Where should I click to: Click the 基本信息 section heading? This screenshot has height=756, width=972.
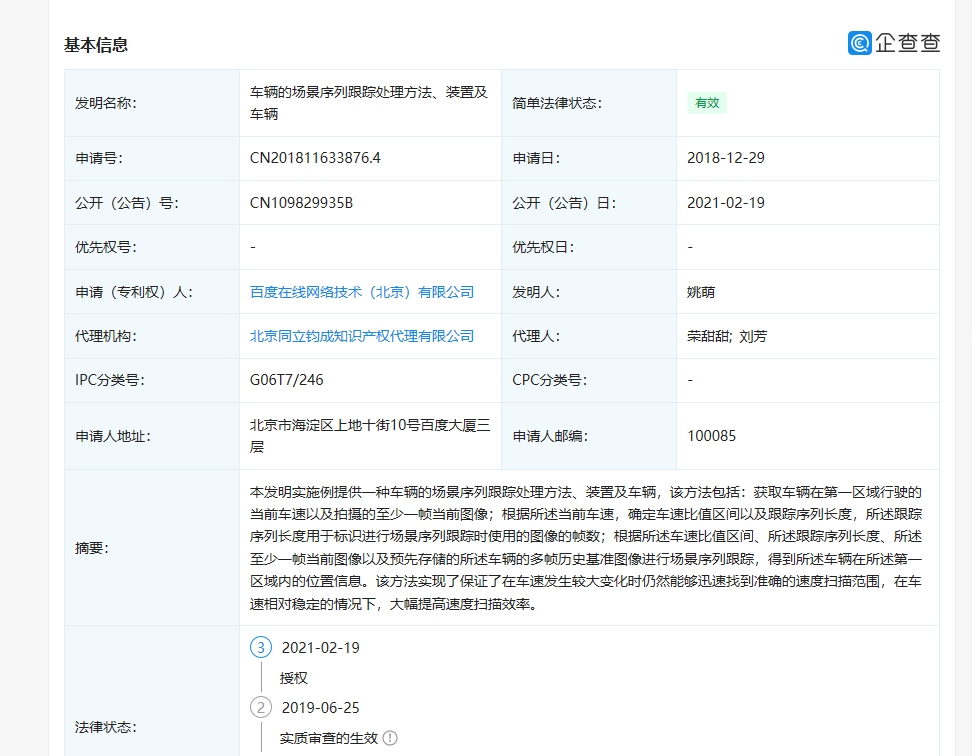coord(95,45)
